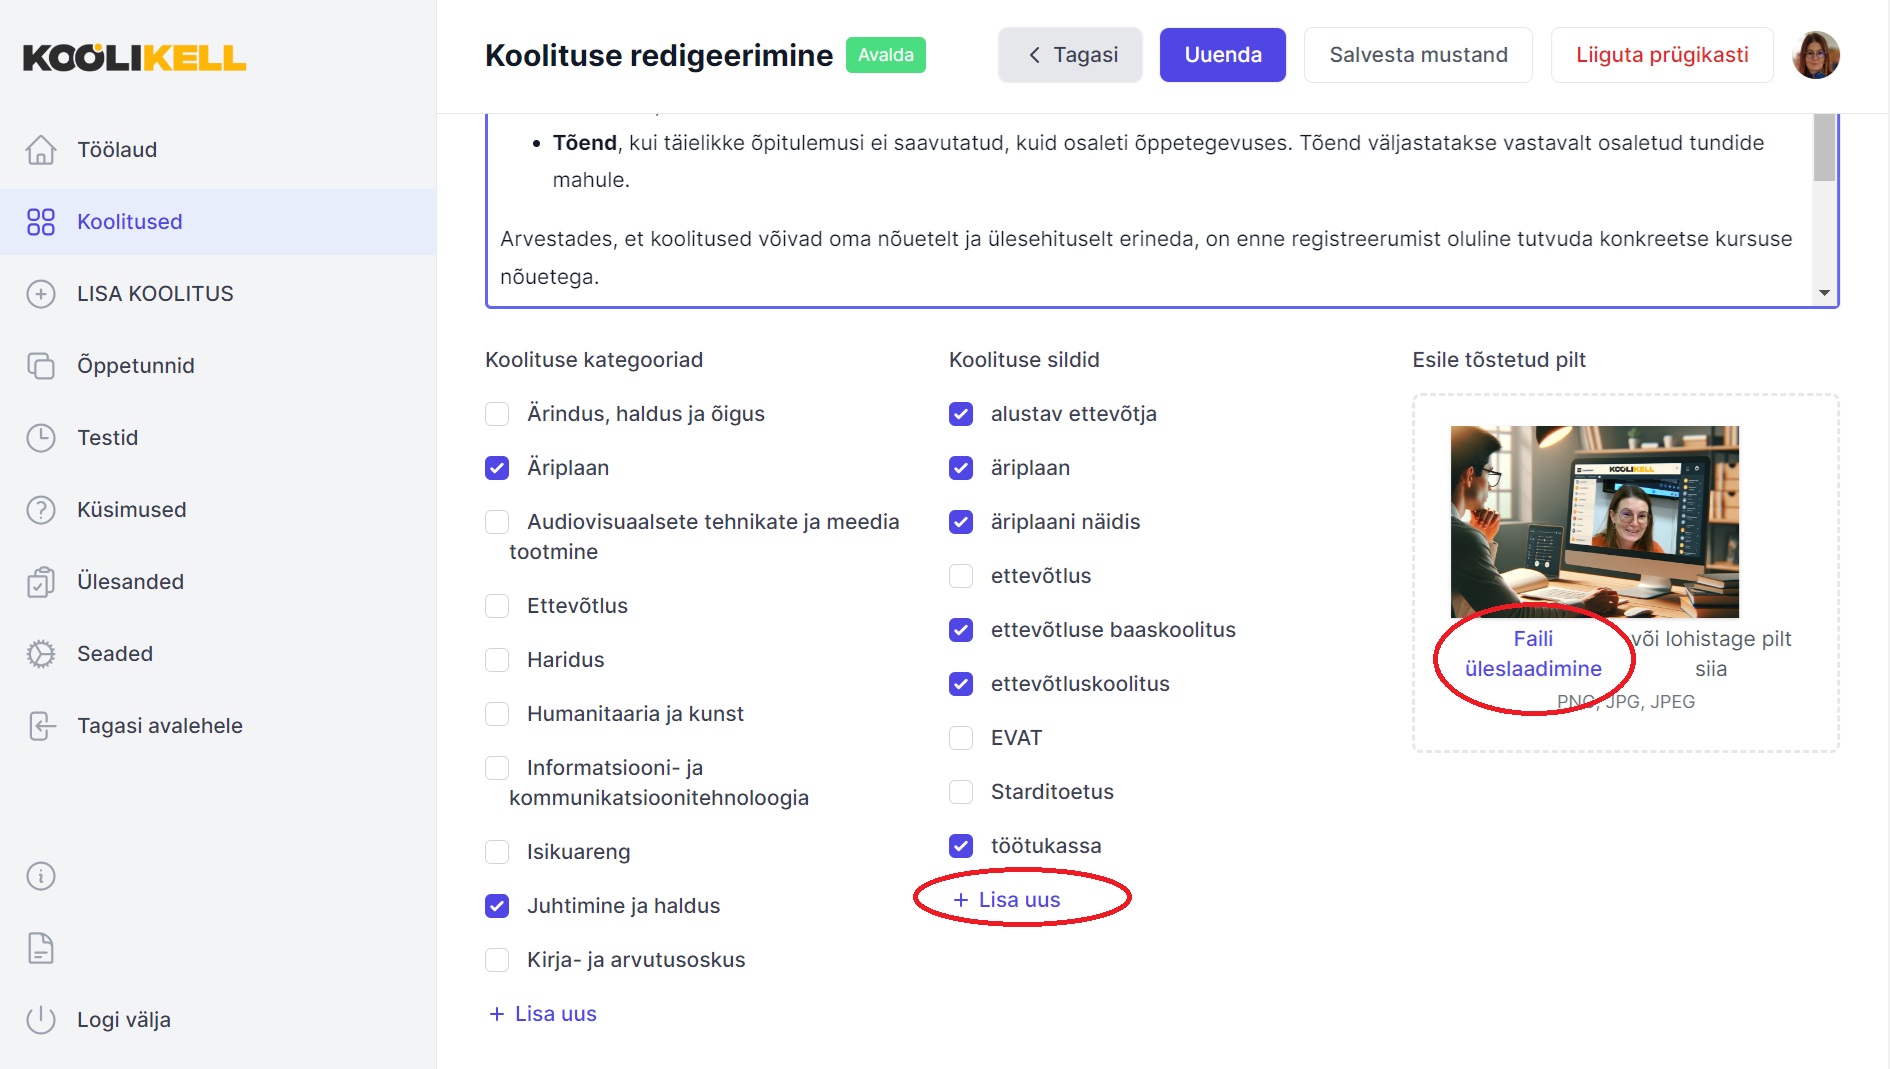Uncheck the töötukassa tag checkbox

point(961,846)
